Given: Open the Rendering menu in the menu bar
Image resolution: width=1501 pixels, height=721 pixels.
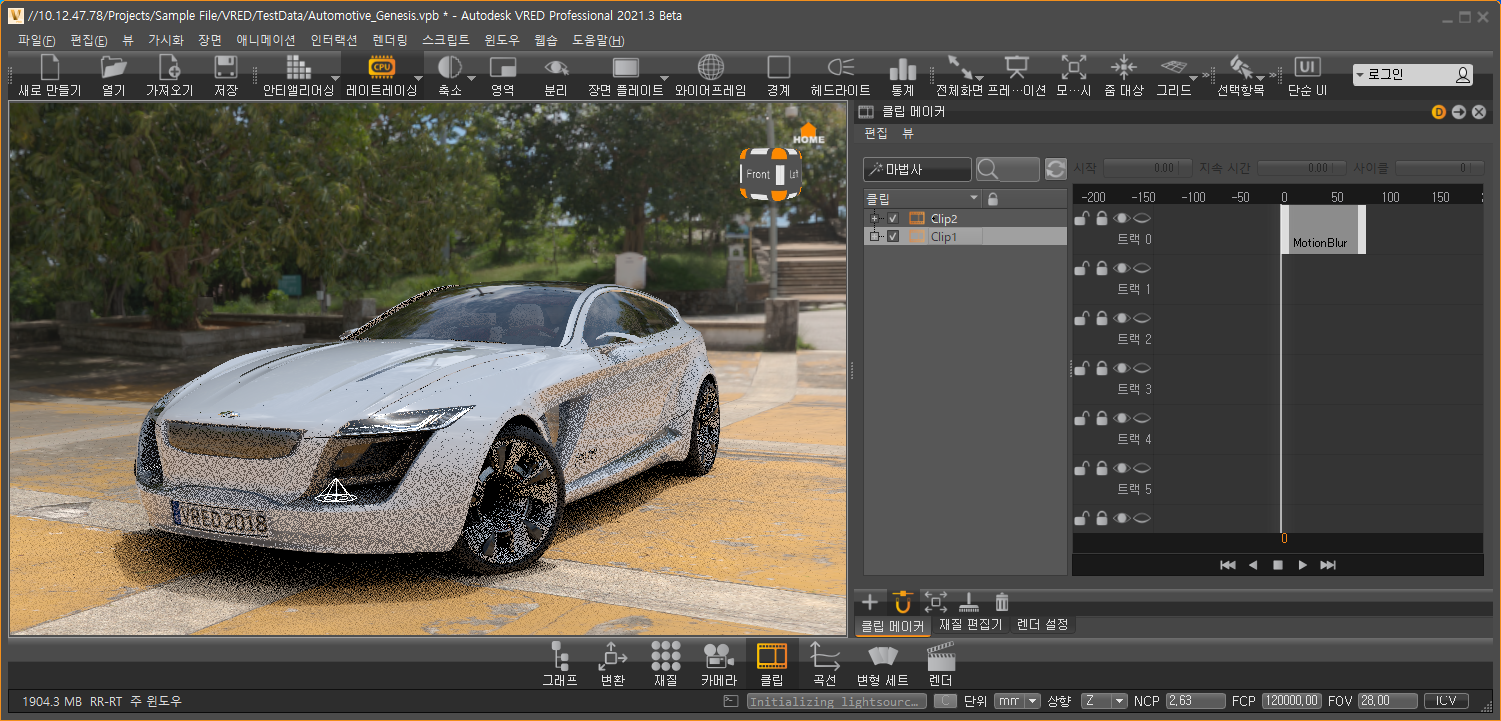Looking at the screenshot, I should point(389,41).
